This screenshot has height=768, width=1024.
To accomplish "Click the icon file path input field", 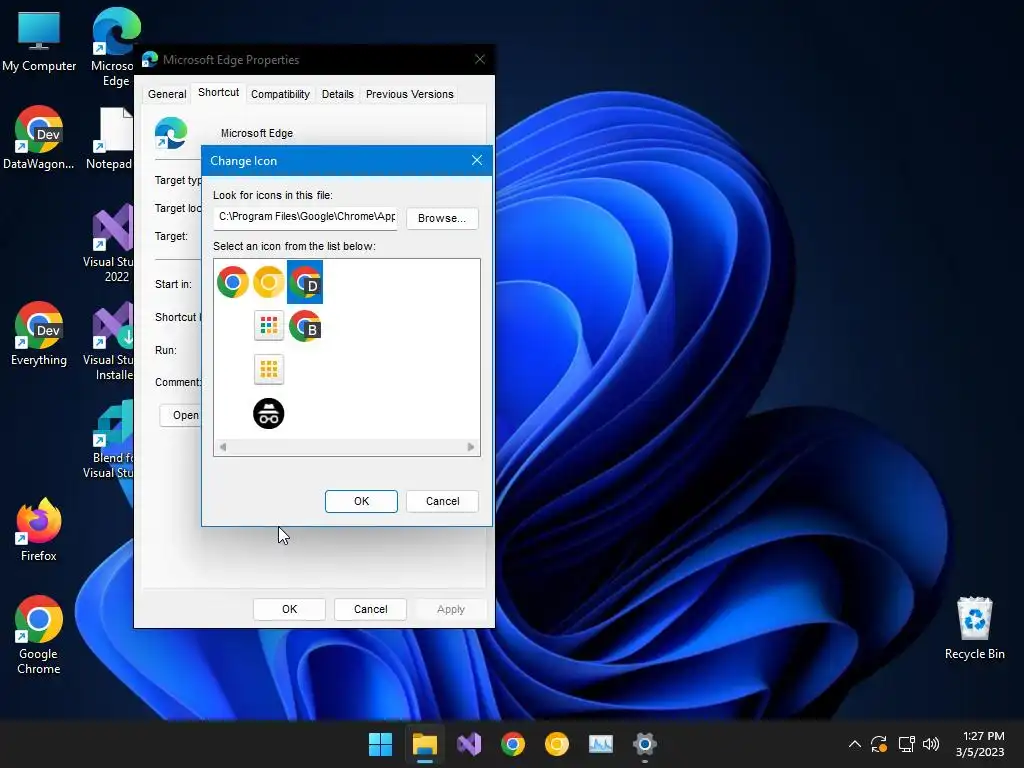I will [305, 217].
